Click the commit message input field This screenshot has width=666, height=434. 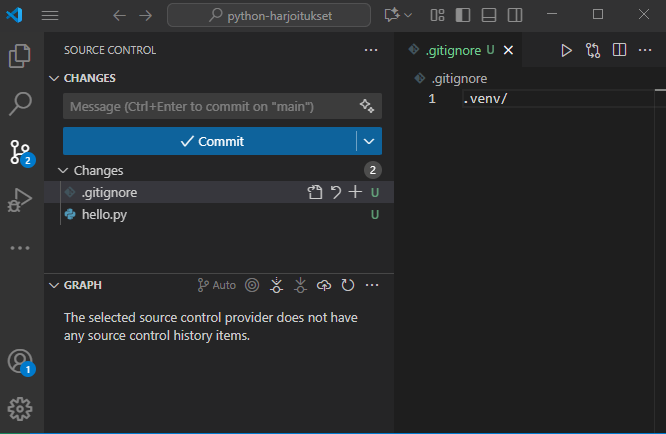208,106
